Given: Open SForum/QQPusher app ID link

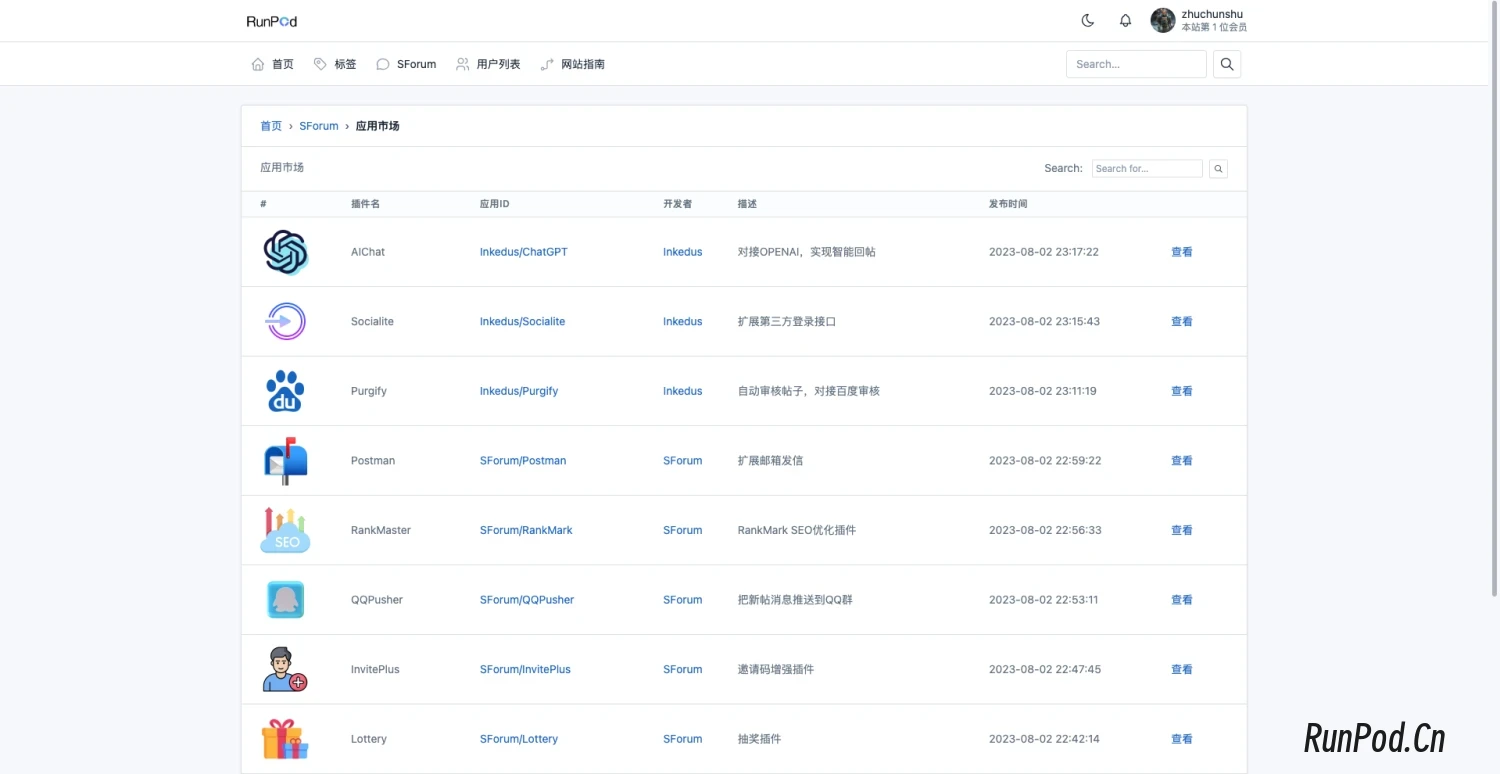Looking at the screenshot, I should pyautogui.click(x=527, y=600).
